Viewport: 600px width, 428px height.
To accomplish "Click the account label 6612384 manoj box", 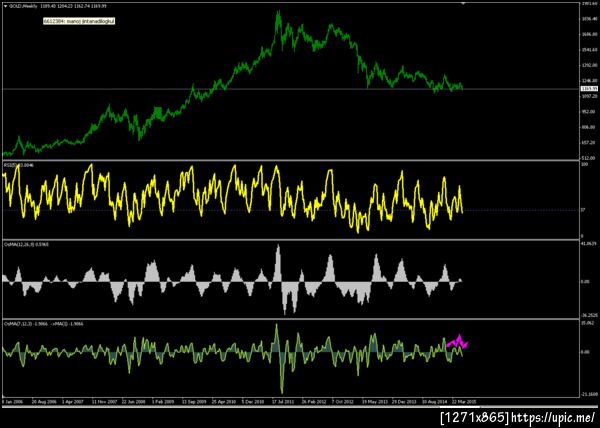I will (79, 21).
